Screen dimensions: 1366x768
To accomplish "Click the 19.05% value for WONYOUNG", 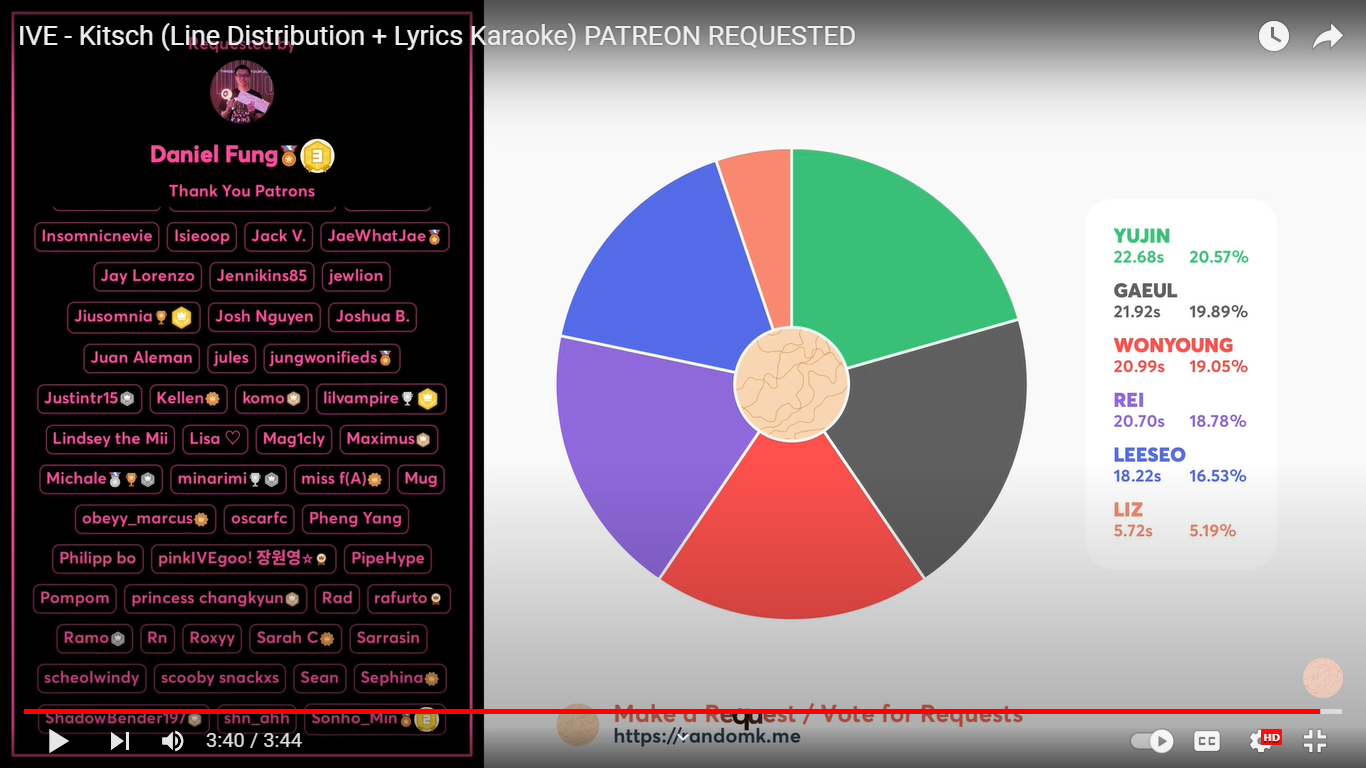I will click(1219, 367).
